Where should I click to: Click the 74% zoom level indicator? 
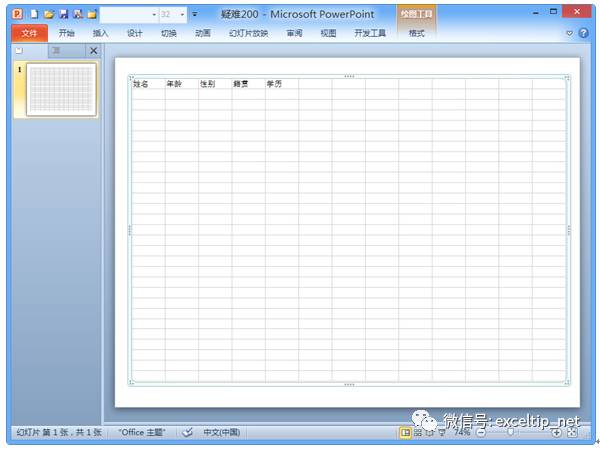pos(462,432)
